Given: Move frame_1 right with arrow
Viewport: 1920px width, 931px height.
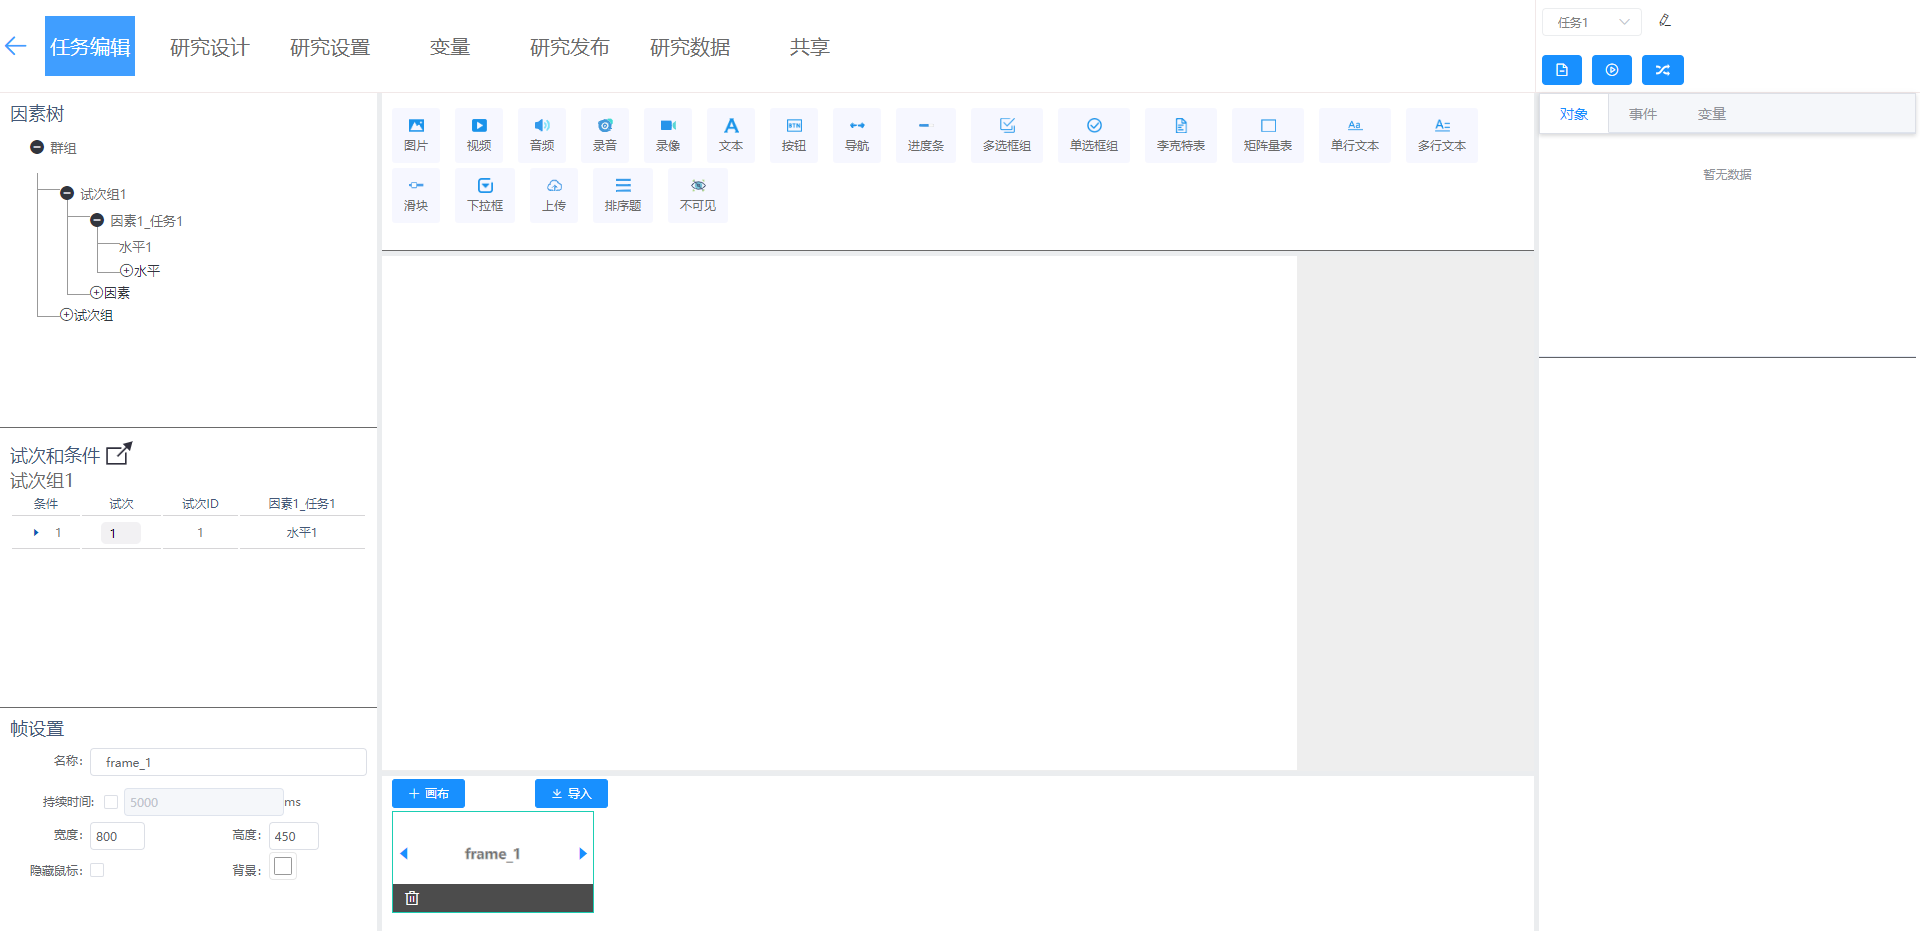Looking at the screenshot, I should point(583,854).
